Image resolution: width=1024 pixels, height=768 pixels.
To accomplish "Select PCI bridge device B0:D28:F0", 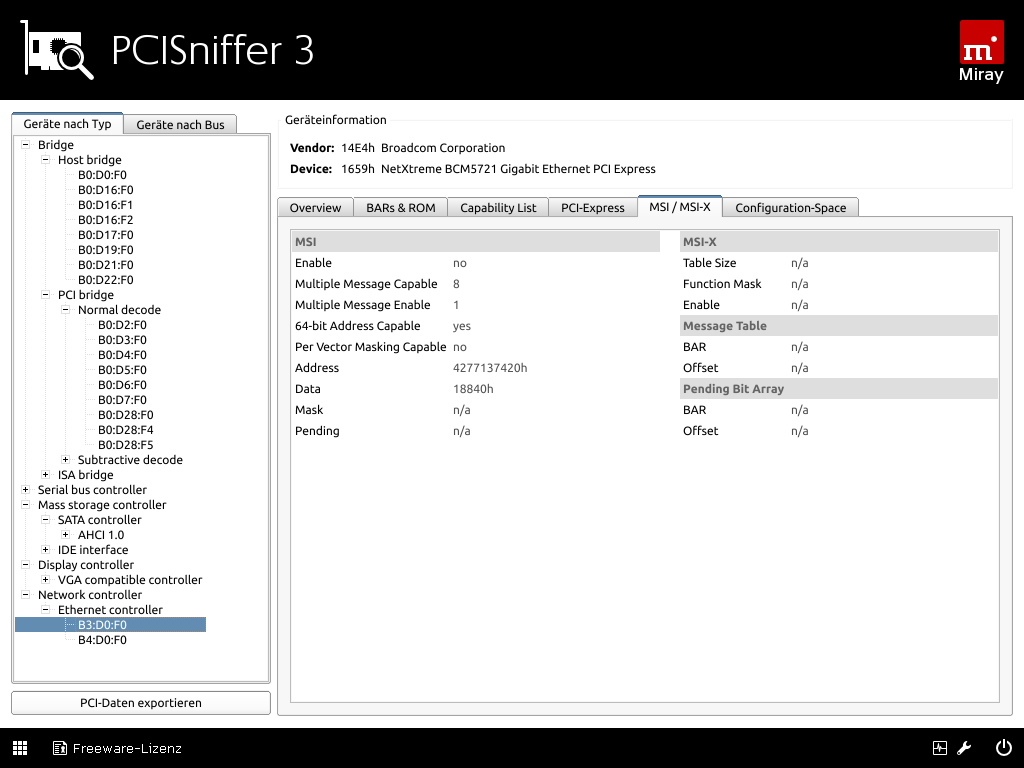I will (x=126, y=415).
